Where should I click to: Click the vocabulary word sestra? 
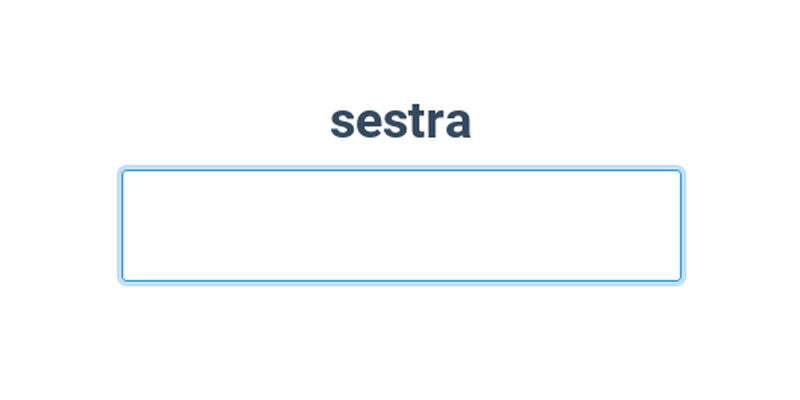[400, 122]
